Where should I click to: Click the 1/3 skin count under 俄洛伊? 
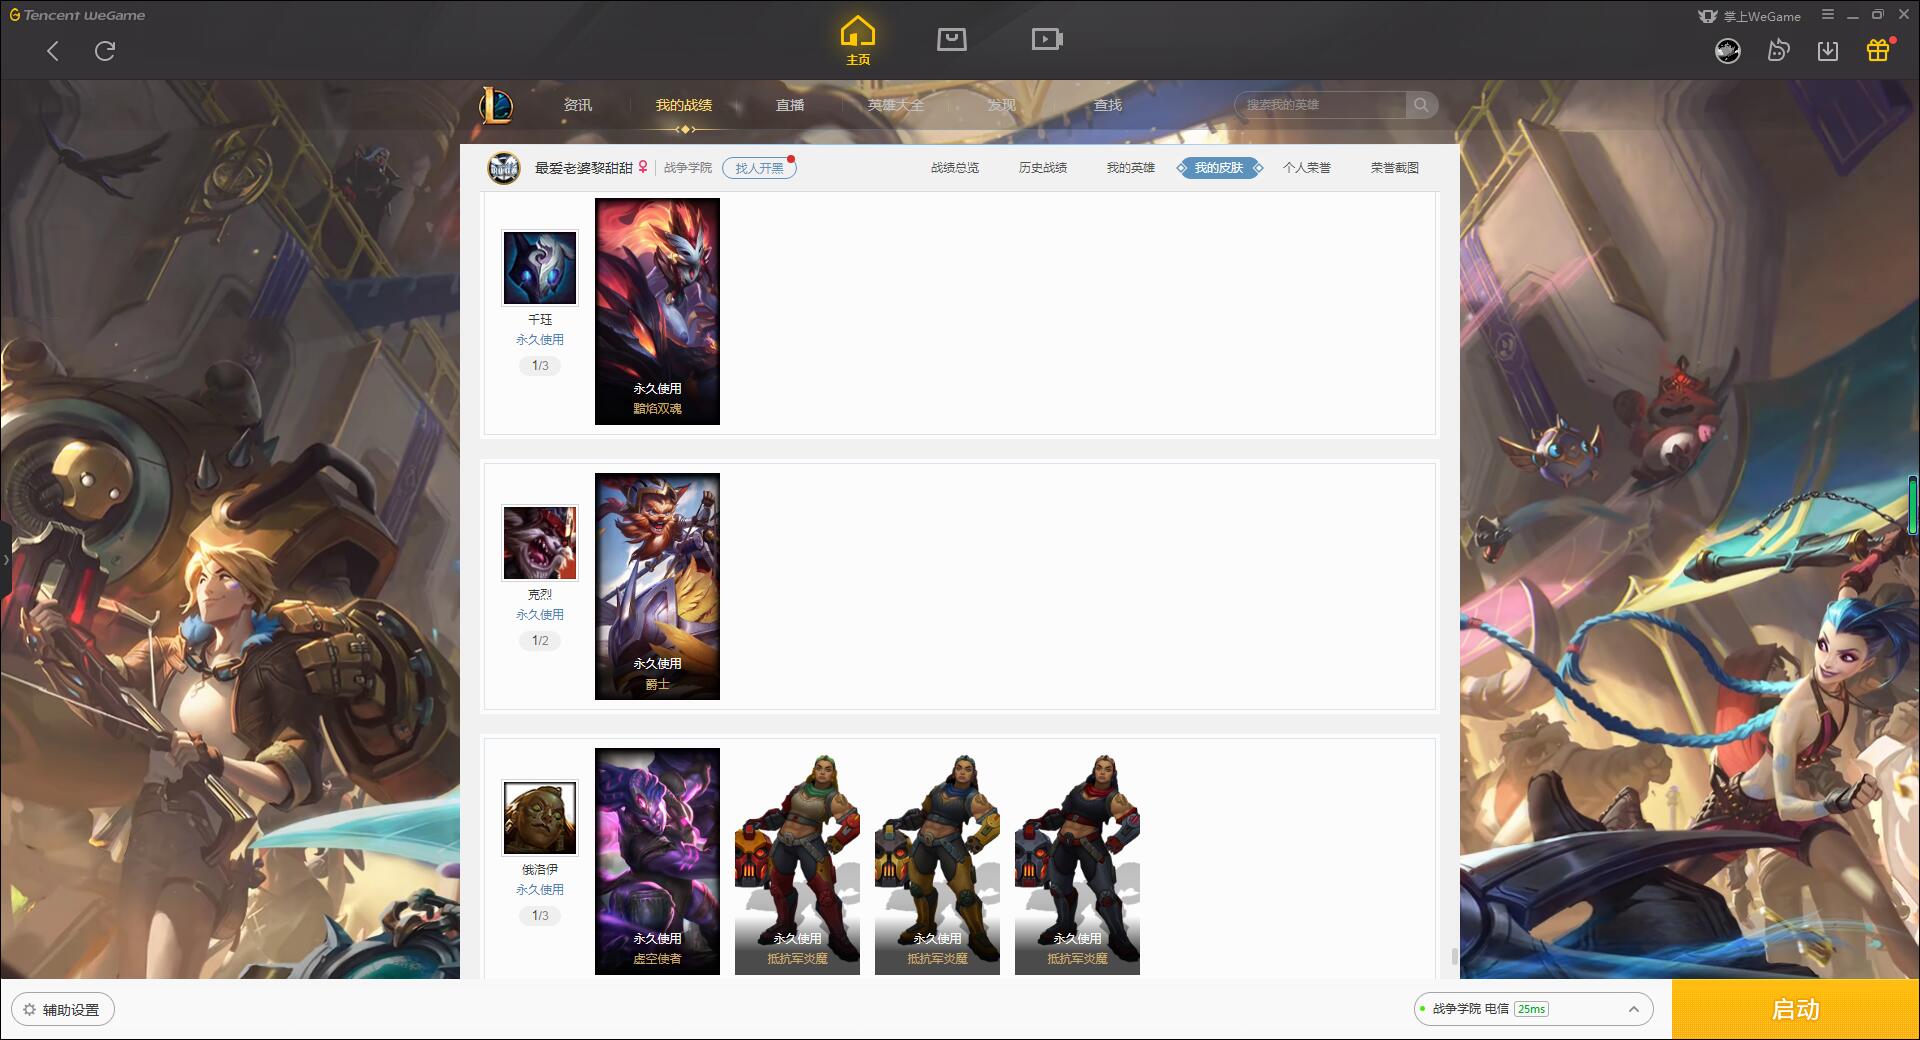(540, 916)
